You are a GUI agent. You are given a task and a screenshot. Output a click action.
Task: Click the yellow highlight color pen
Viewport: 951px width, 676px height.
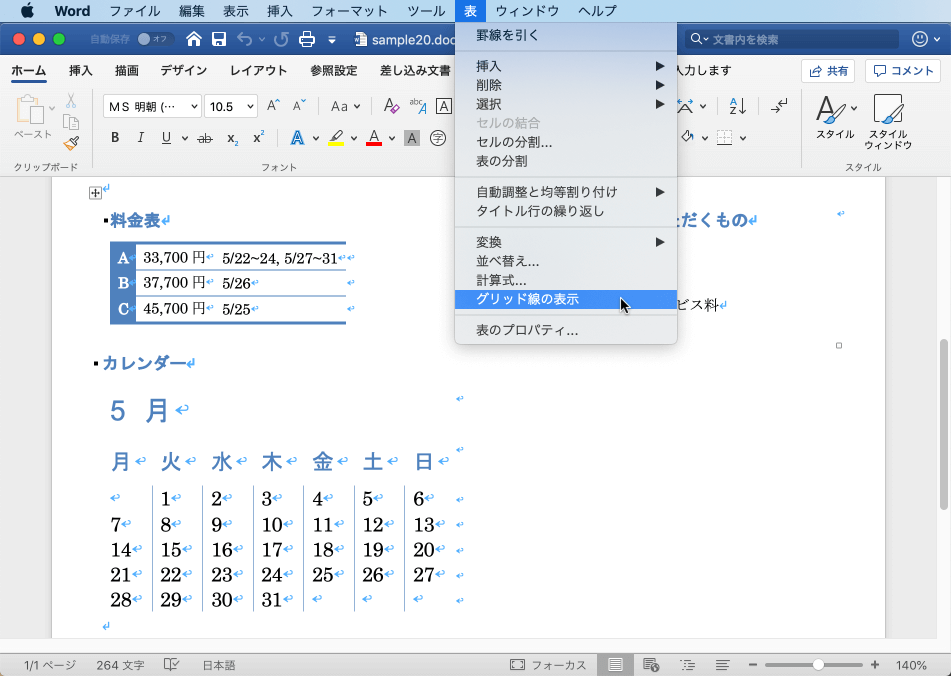337,138
